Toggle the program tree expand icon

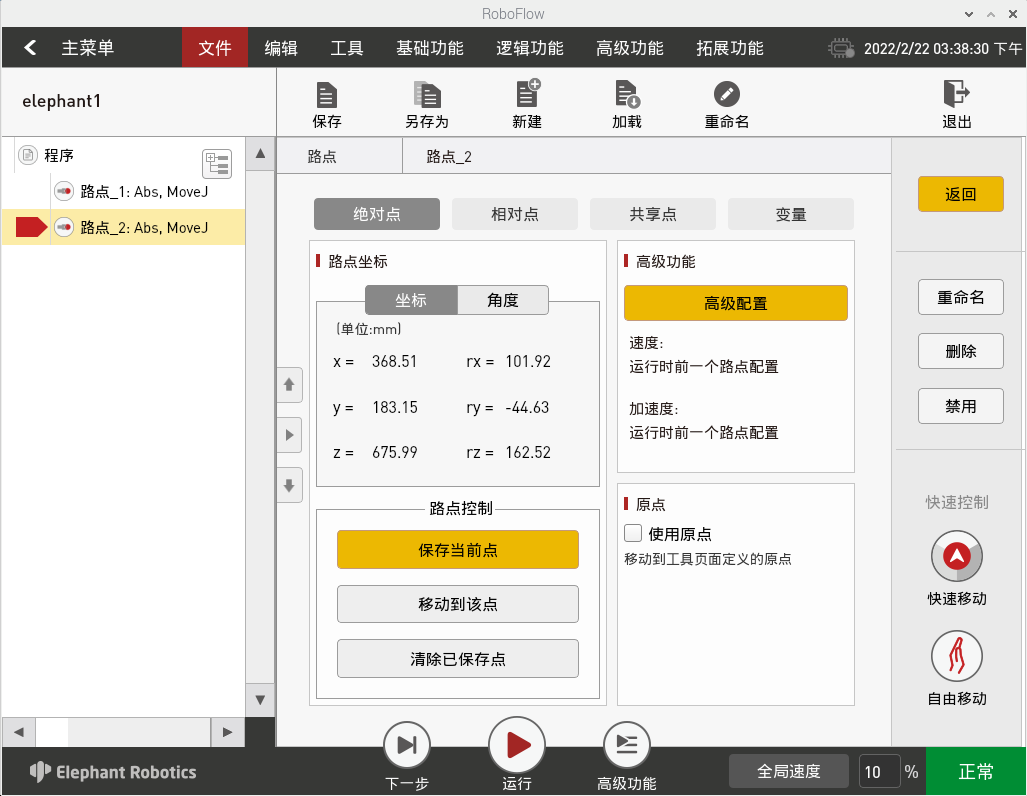point(216,163)
